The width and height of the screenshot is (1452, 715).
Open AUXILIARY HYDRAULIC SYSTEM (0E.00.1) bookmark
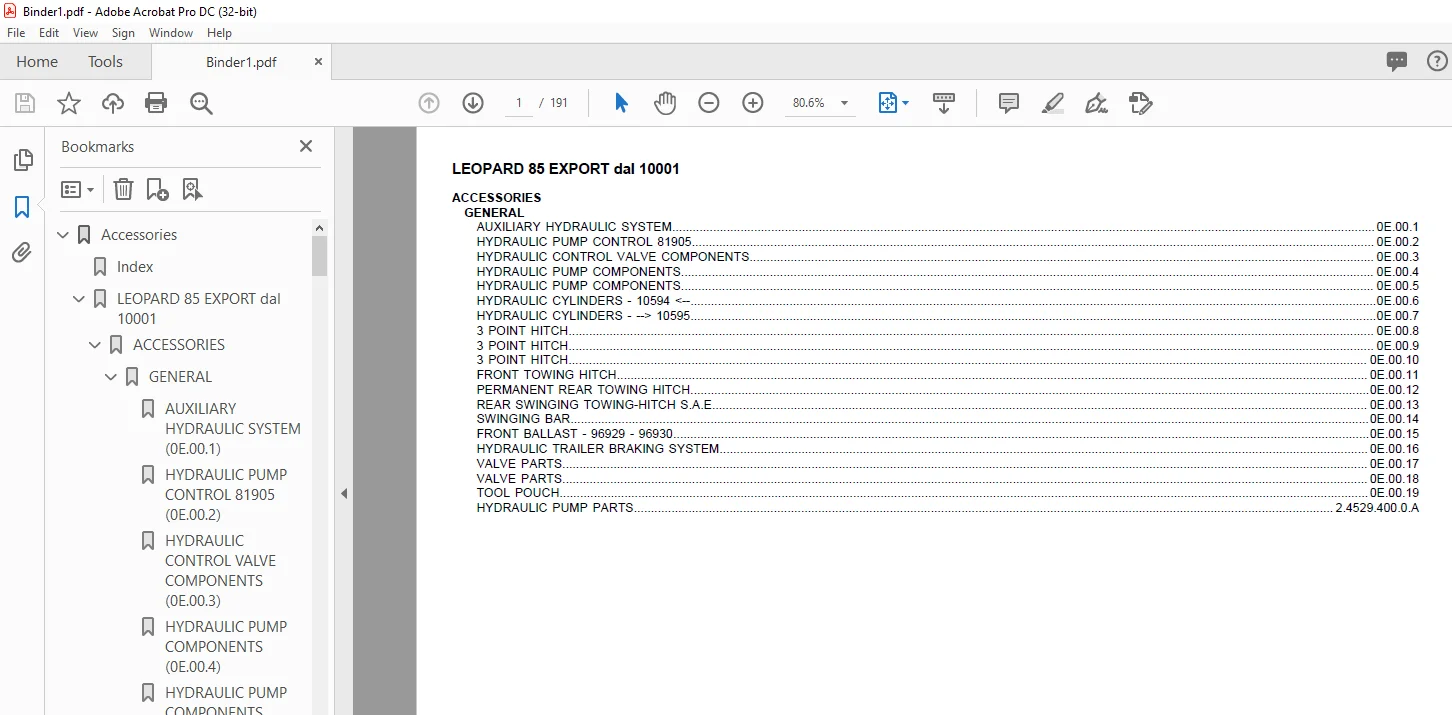[x=233, y=429]
